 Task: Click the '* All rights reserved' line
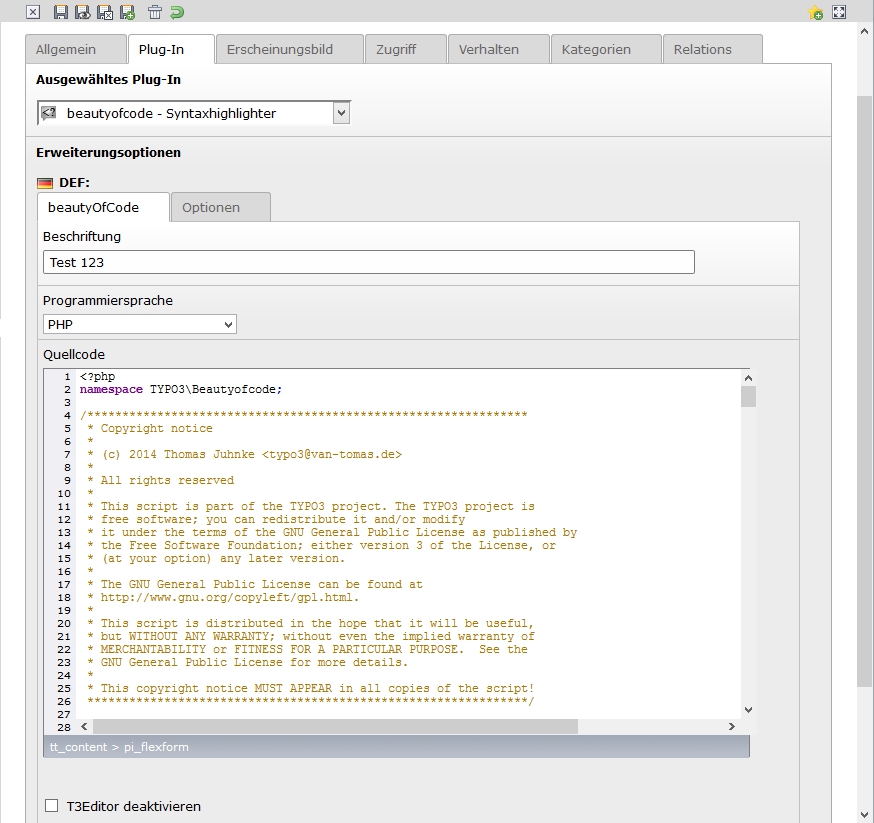click(x=161, y=480)
